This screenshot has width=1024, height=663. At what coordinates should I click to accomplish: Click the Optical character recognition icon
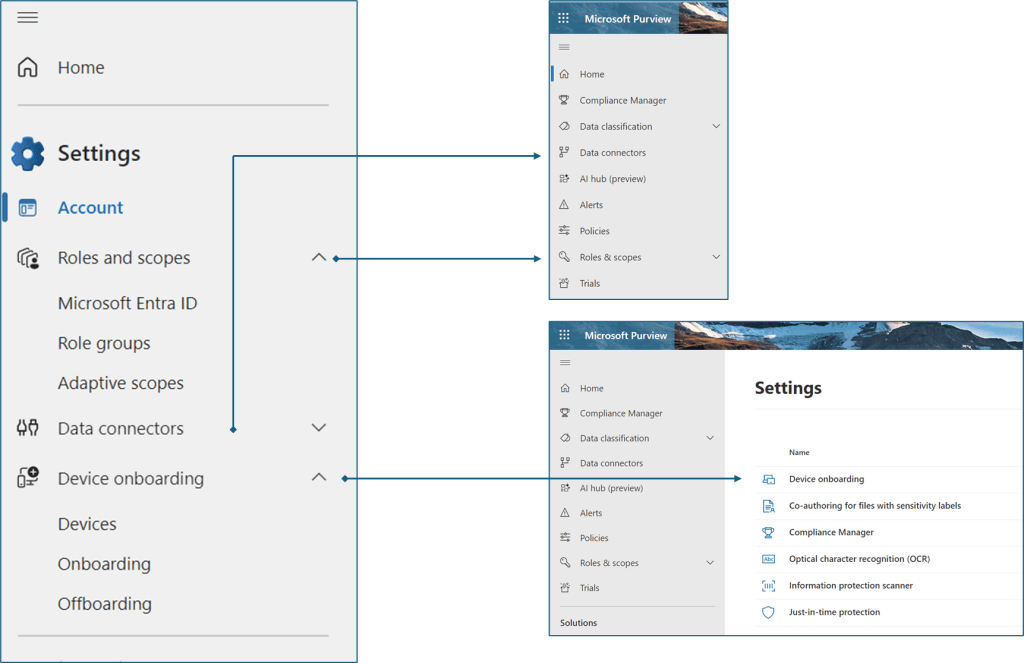pos(768,559)
